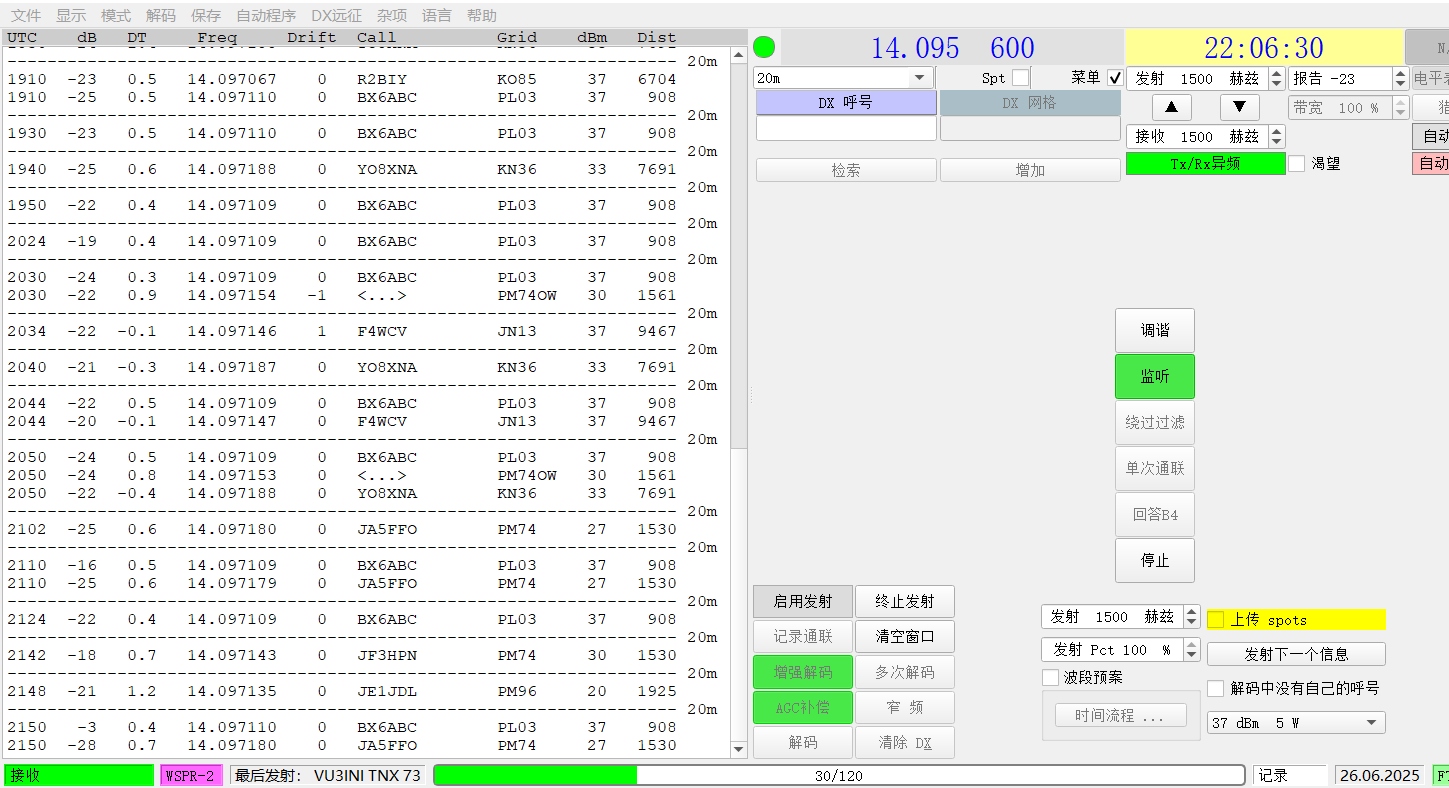Click the 窄 频 button
This screenshot has height=788, width=1449.
(905, 707)
